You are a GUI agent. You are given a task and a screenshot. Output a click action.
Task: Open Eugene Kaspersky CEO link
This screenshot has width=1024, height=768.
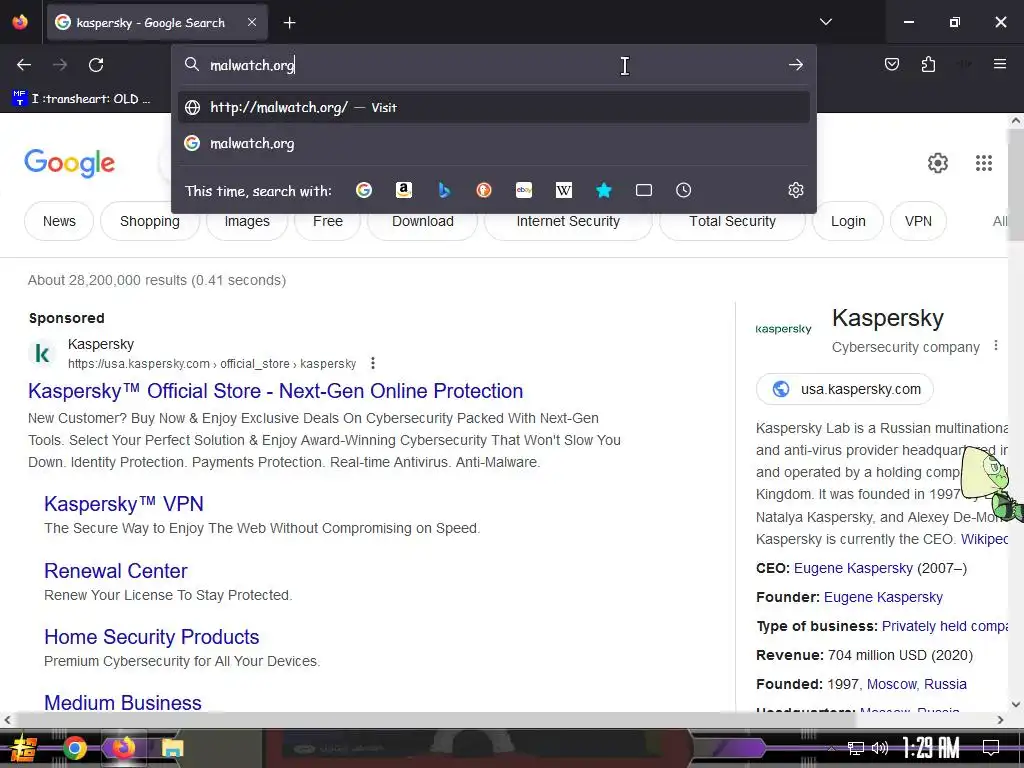(x=853, y=568)
